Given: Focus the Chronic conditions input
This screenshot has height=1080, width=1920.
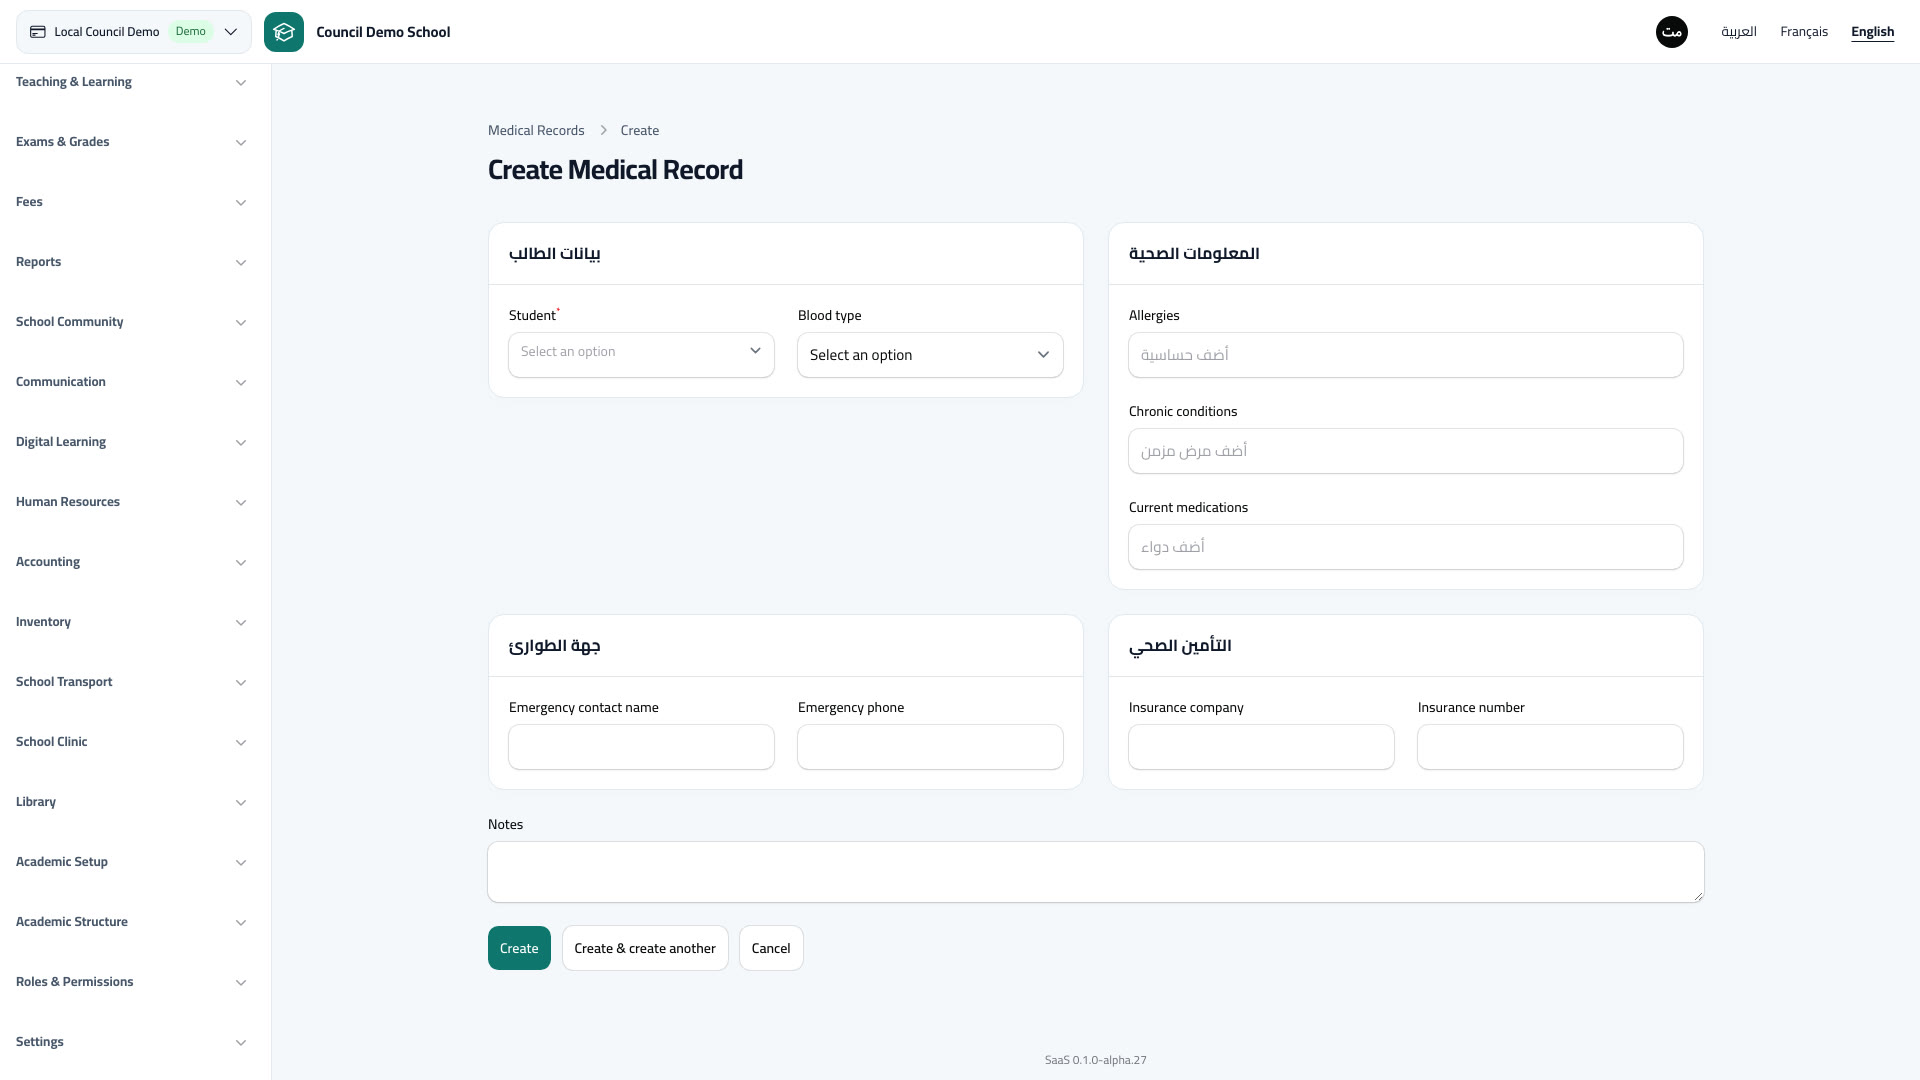Looking at the screenshot, I should [x=1406, y=451].
